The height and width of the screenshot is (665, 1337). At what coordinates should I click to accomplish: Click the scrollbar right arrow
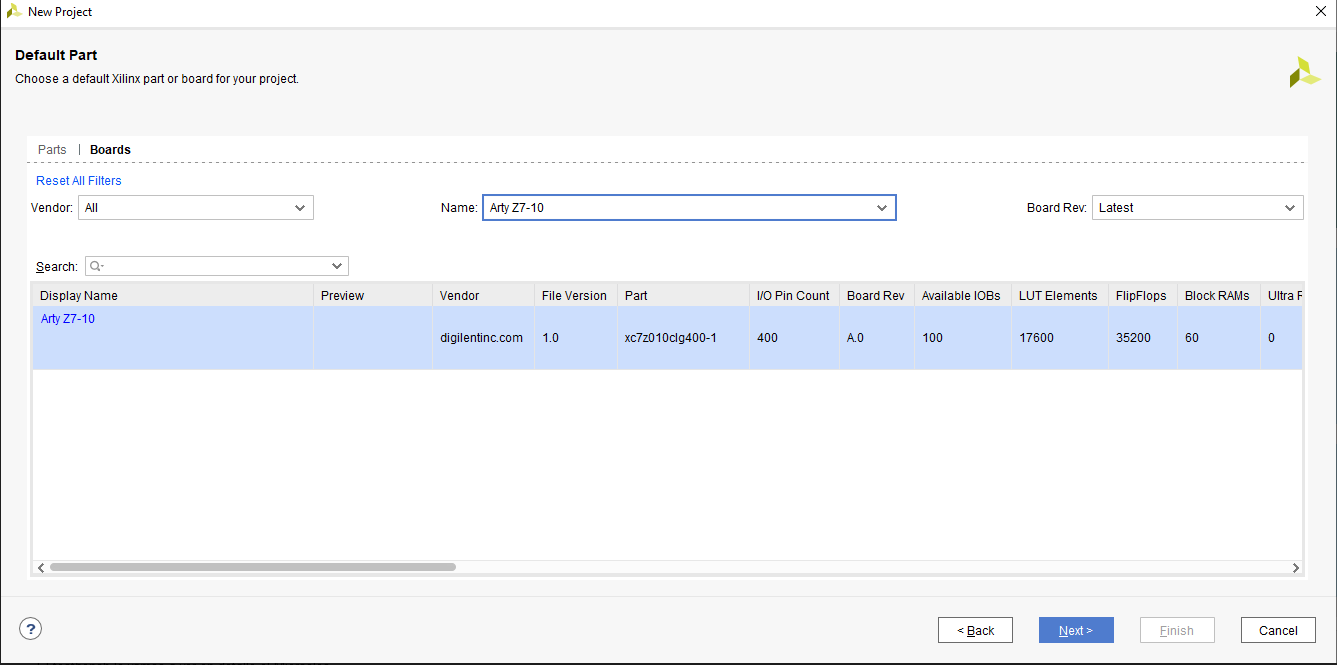point(1295,568)
